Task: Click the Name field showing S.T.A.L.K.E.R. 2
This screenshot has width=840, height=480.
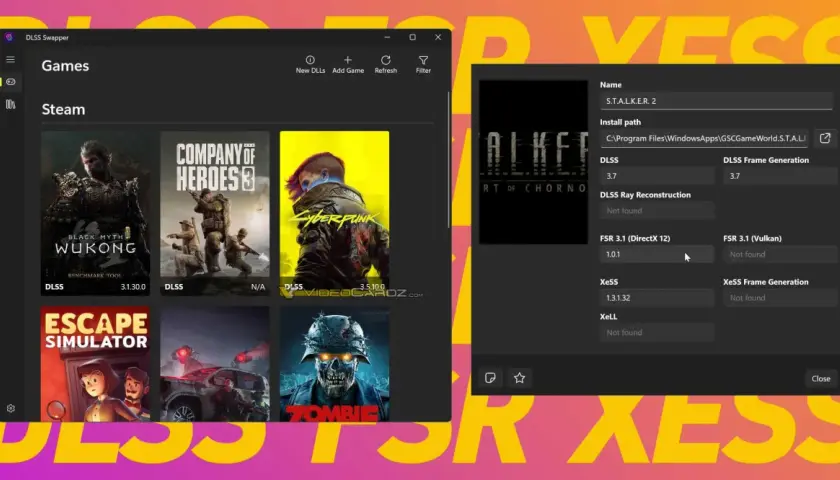Action: [716, 101]
